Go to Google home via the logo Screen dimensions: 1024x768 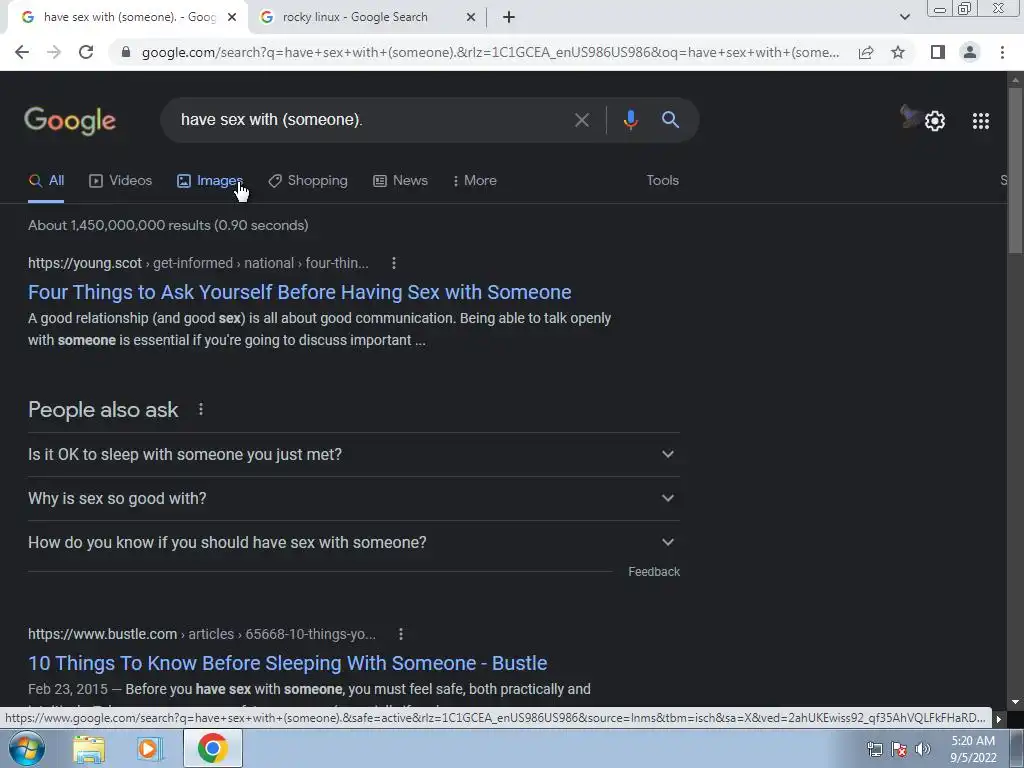coord(70,121)
